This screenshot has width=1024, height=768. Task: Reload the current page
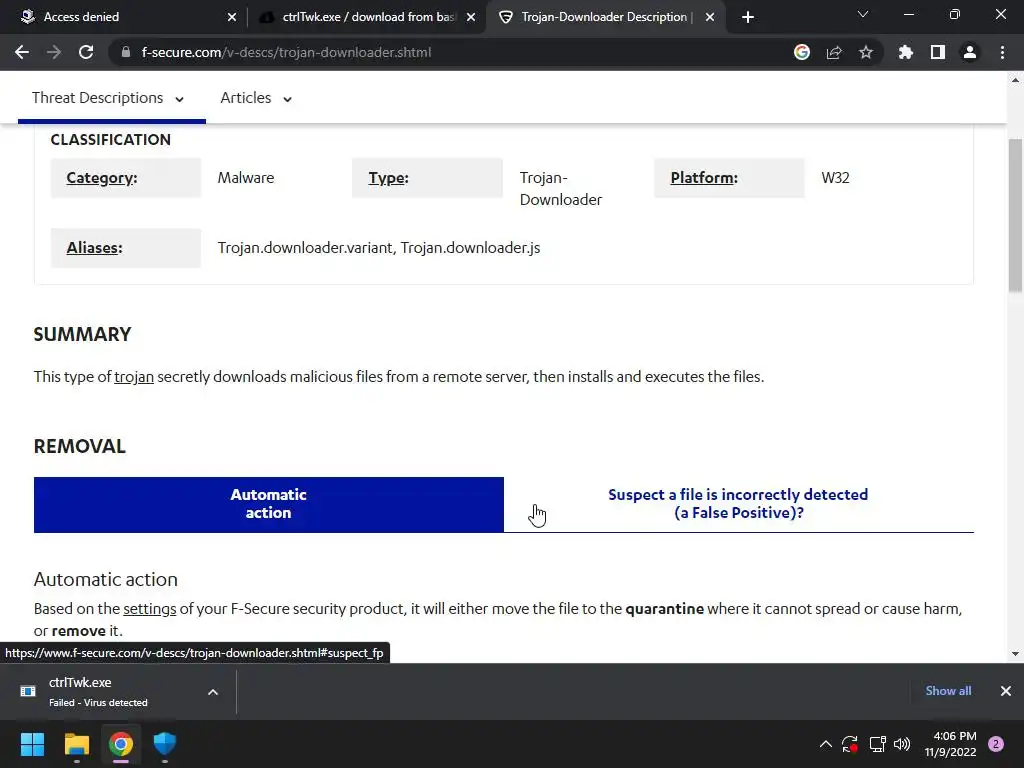(86, 52)
